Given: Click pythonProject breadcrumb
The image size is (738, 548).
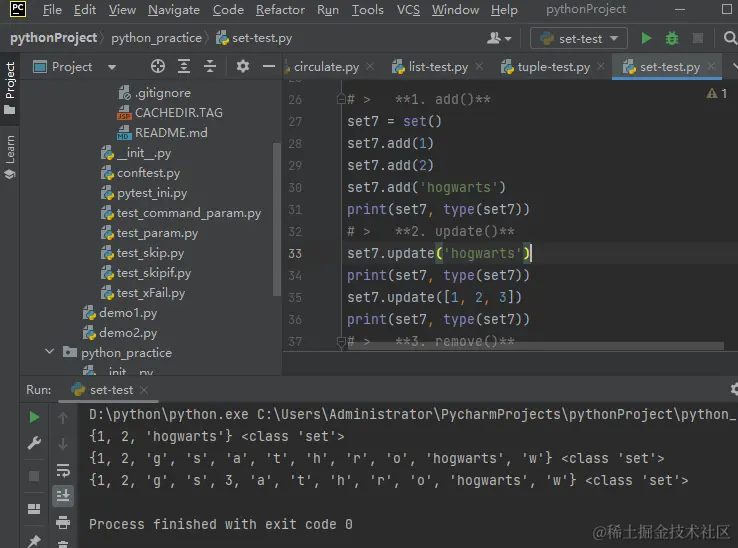Looking at the screenshot, I should pos(53,38).
